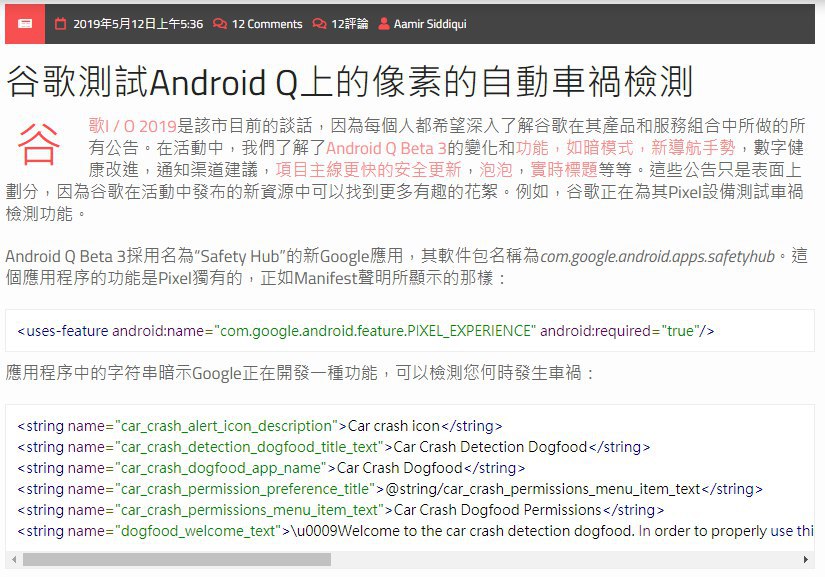Open the 實時標題 live caption link
825x577 pixels.
click(564, 169)
